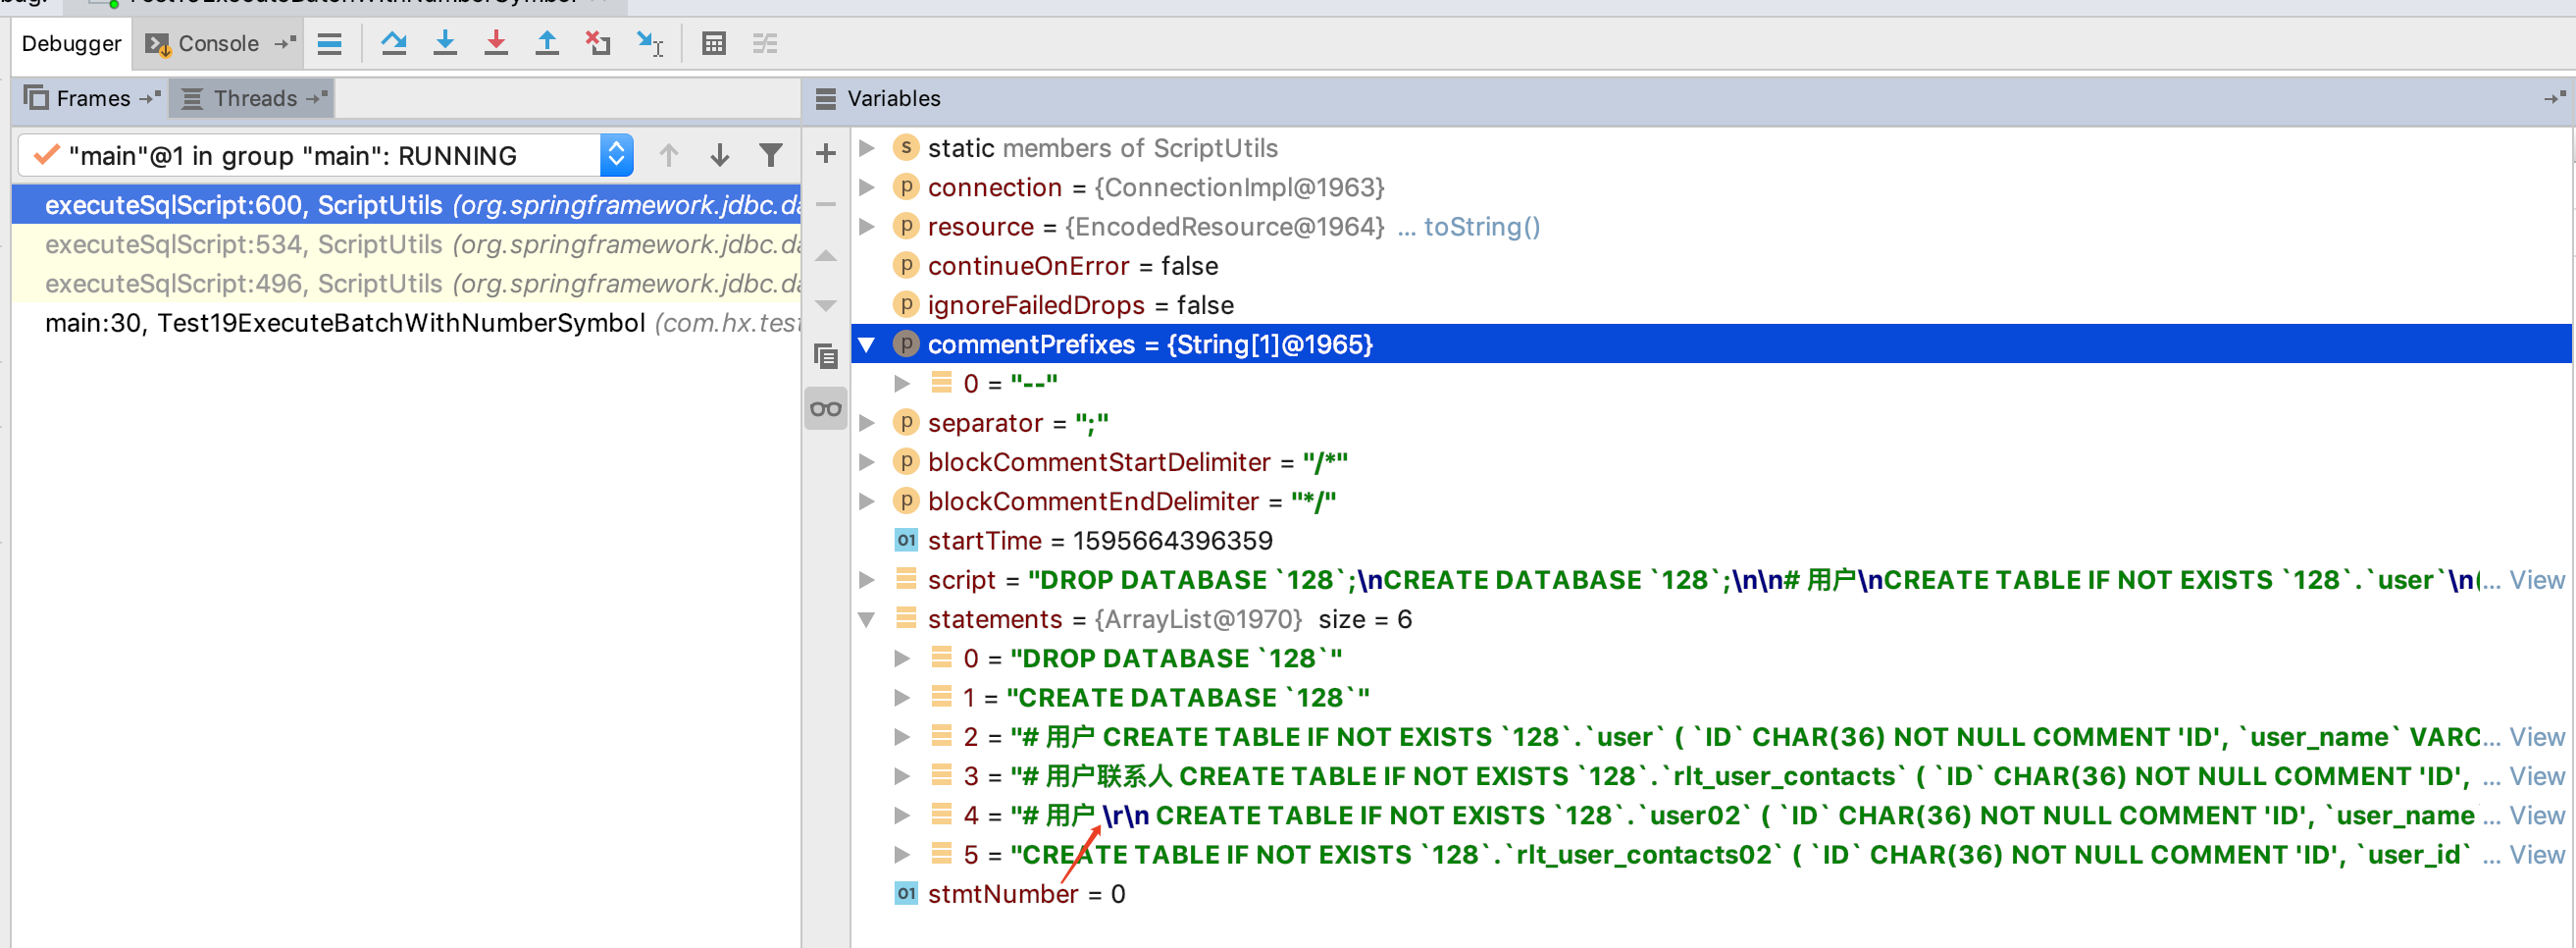The width and height of the screenshot is (2576, 948).
Task: Click the frames filter funnel icon
Action: [x=770, y=155]
